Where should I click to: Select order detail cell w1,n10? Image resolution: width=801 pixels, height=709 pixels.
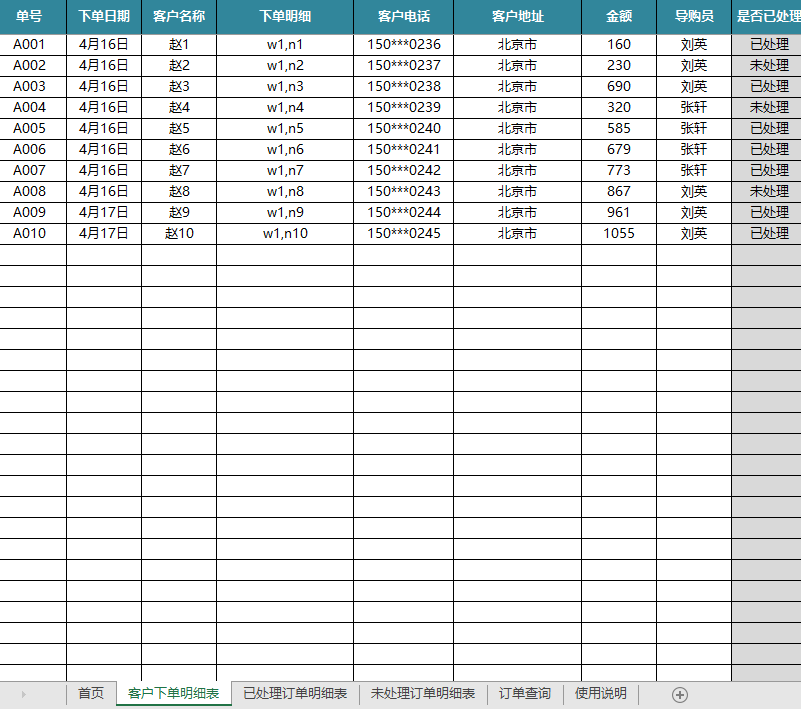coord(285,233)
